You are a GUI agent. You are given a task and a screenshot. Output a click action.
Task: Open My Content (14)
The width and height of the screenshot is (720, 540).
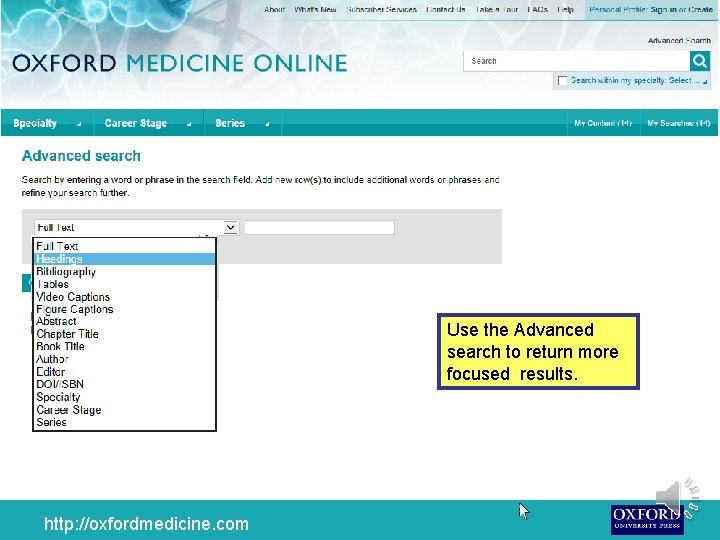pyautogui.click(x=603, y=123)
